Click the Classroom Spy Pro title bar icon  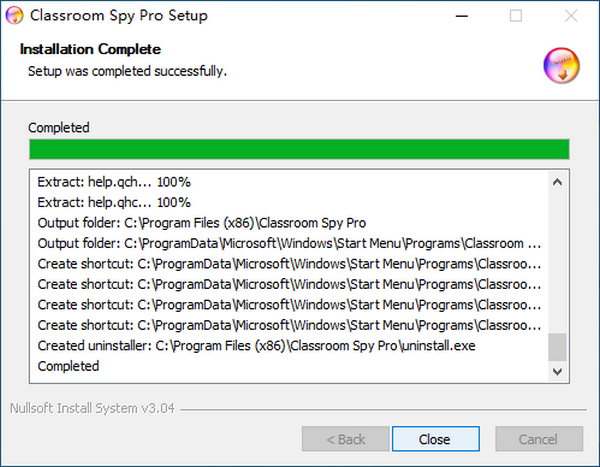click(14, 16)
